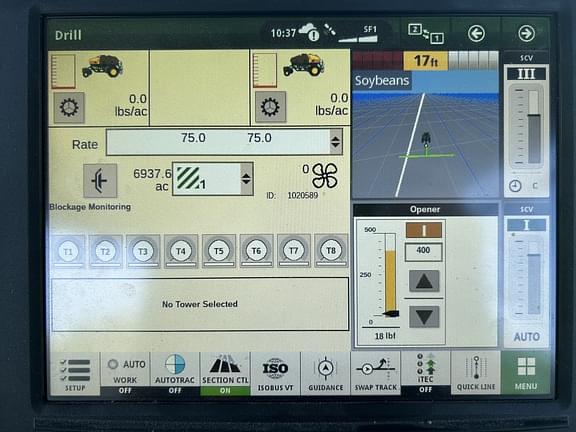This screenshot has width=576, height=432.
Task: Open the main Menu
Action: [x=526, y=373]
